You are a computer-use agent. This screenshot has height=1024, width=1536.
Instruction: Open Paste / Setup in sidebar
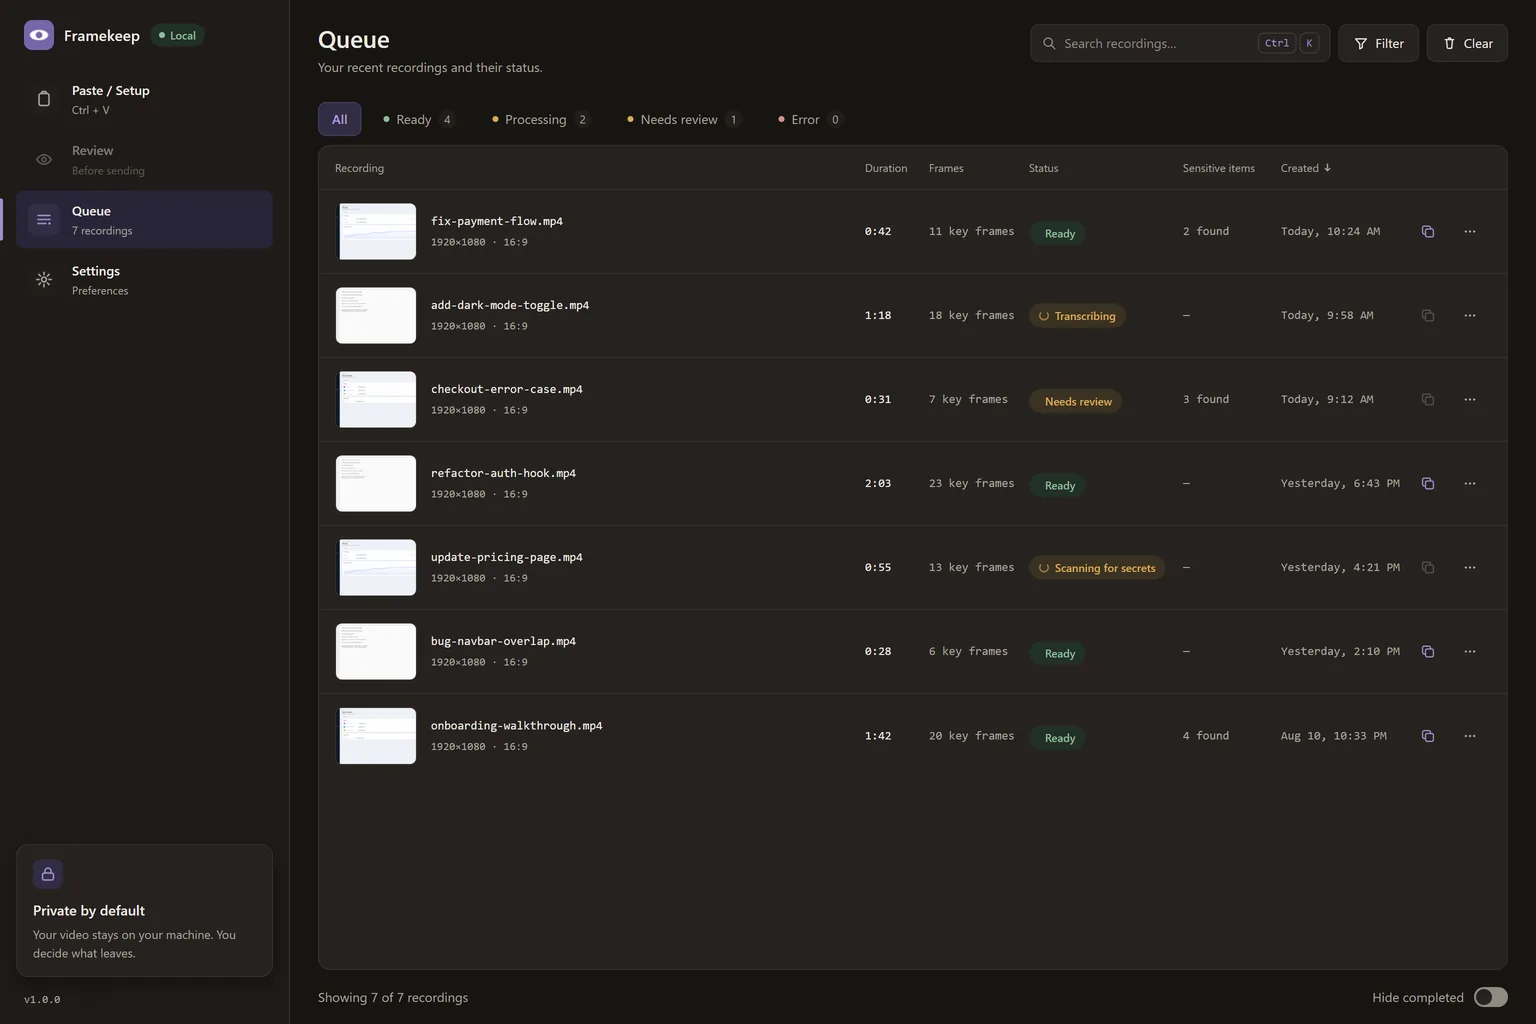tap(144, 99)
